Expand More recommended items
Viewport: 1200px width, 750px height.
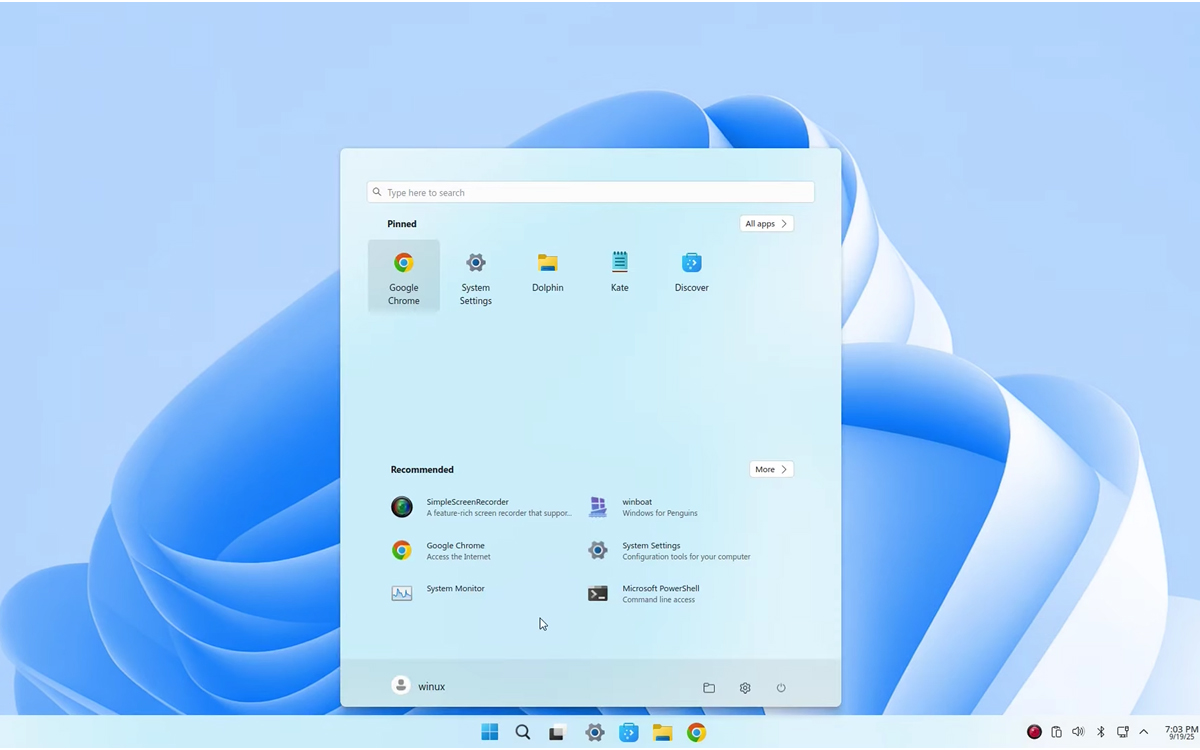tap(771, 469)
